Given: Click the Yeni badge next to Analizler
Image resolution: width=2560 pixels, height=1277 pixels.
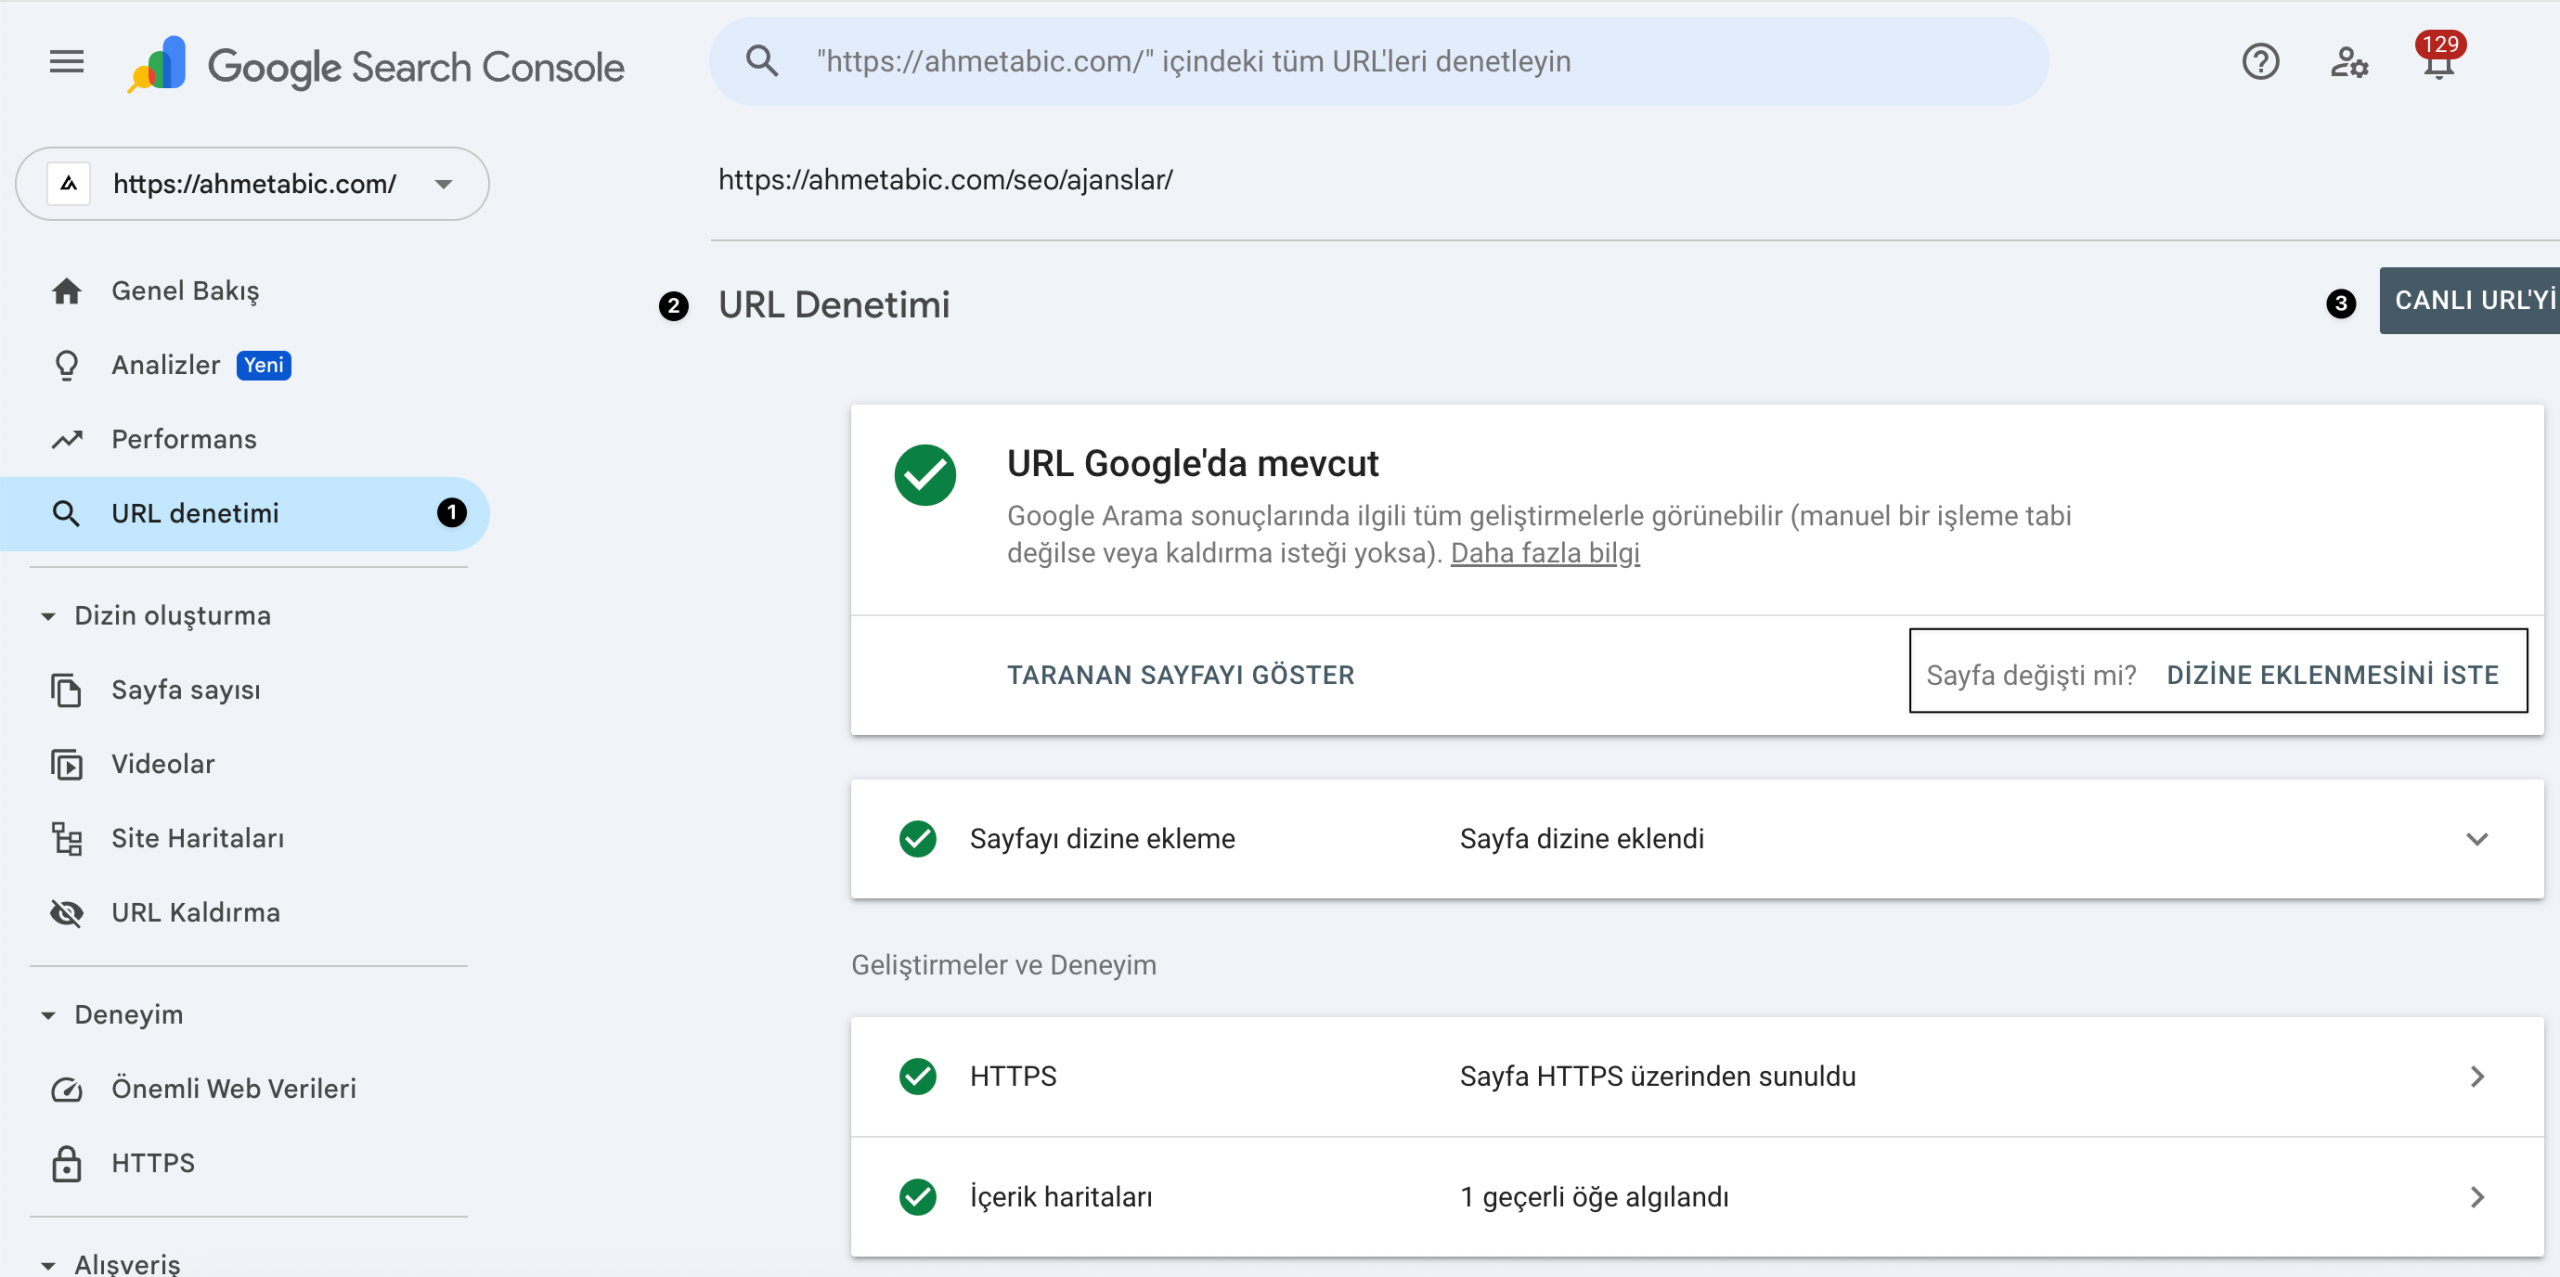Looking at the screenshot, I should click(264, 365).
